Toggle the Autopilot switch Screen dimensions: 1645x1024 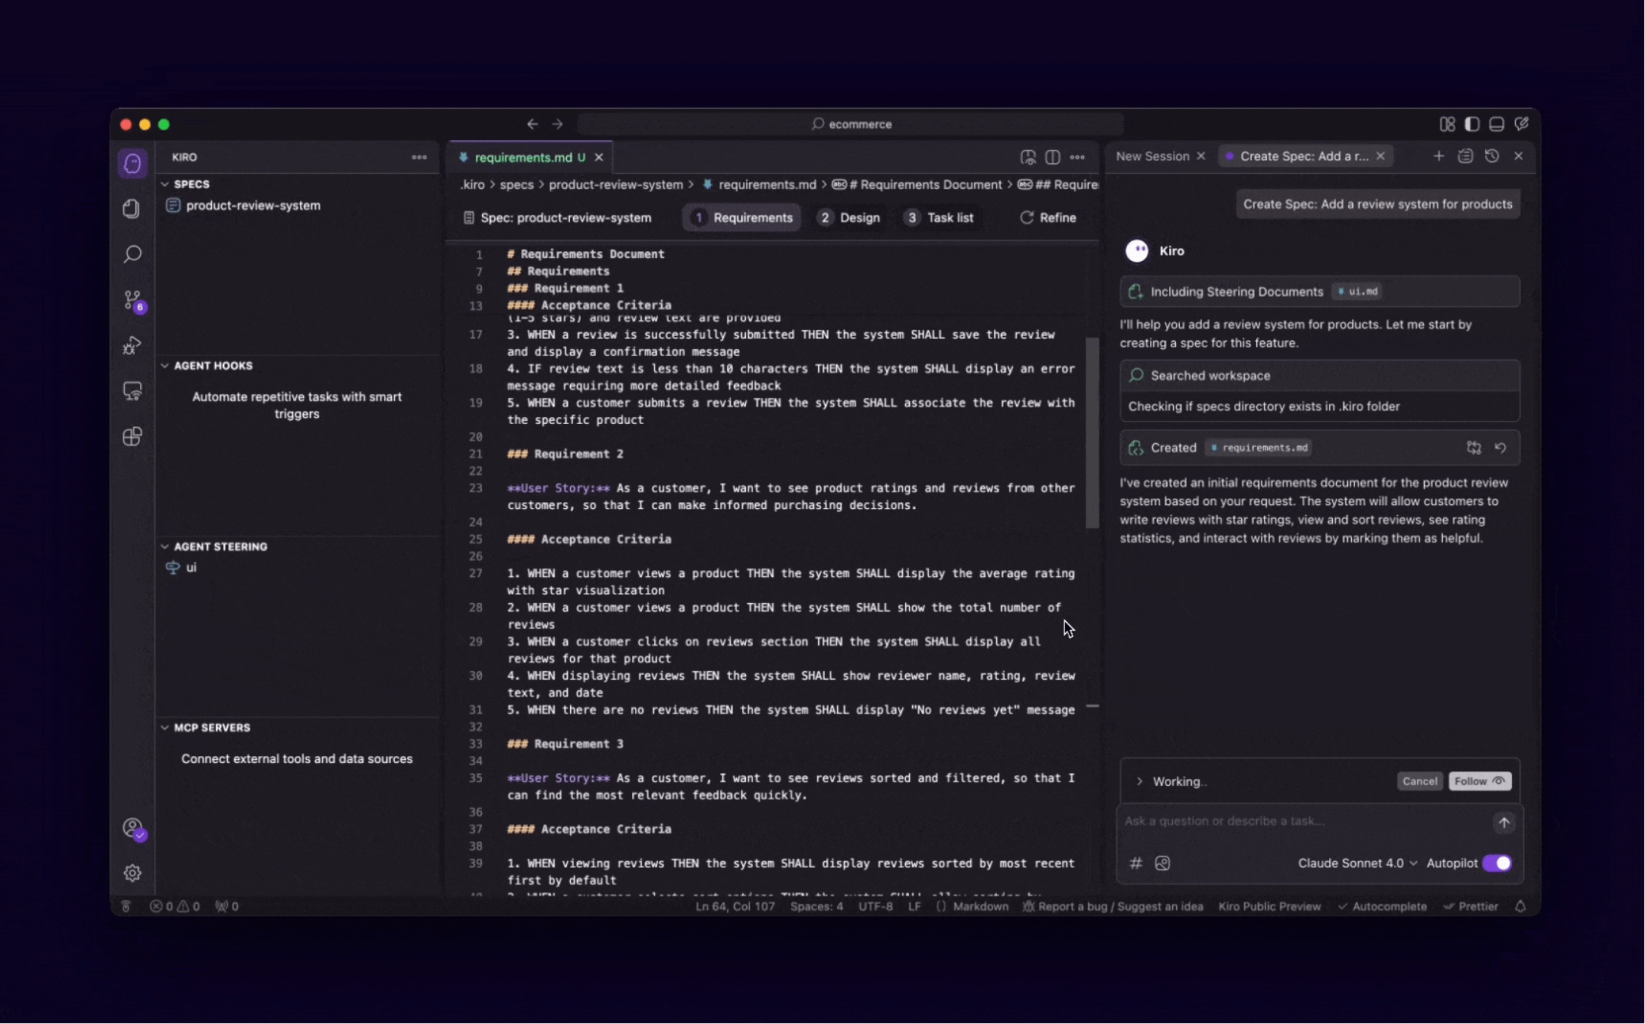(1496, 863)
